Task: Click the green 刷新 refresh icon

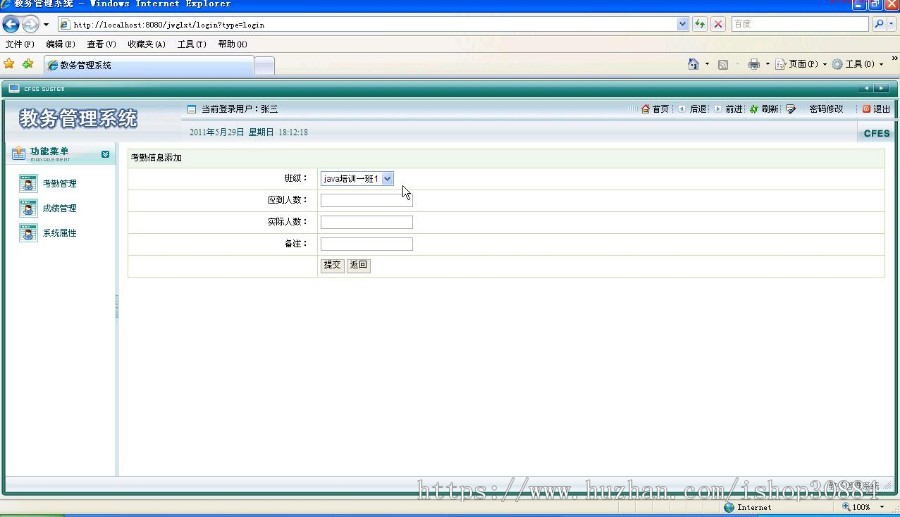Action: pyautogui.click(x=754, y=109)
